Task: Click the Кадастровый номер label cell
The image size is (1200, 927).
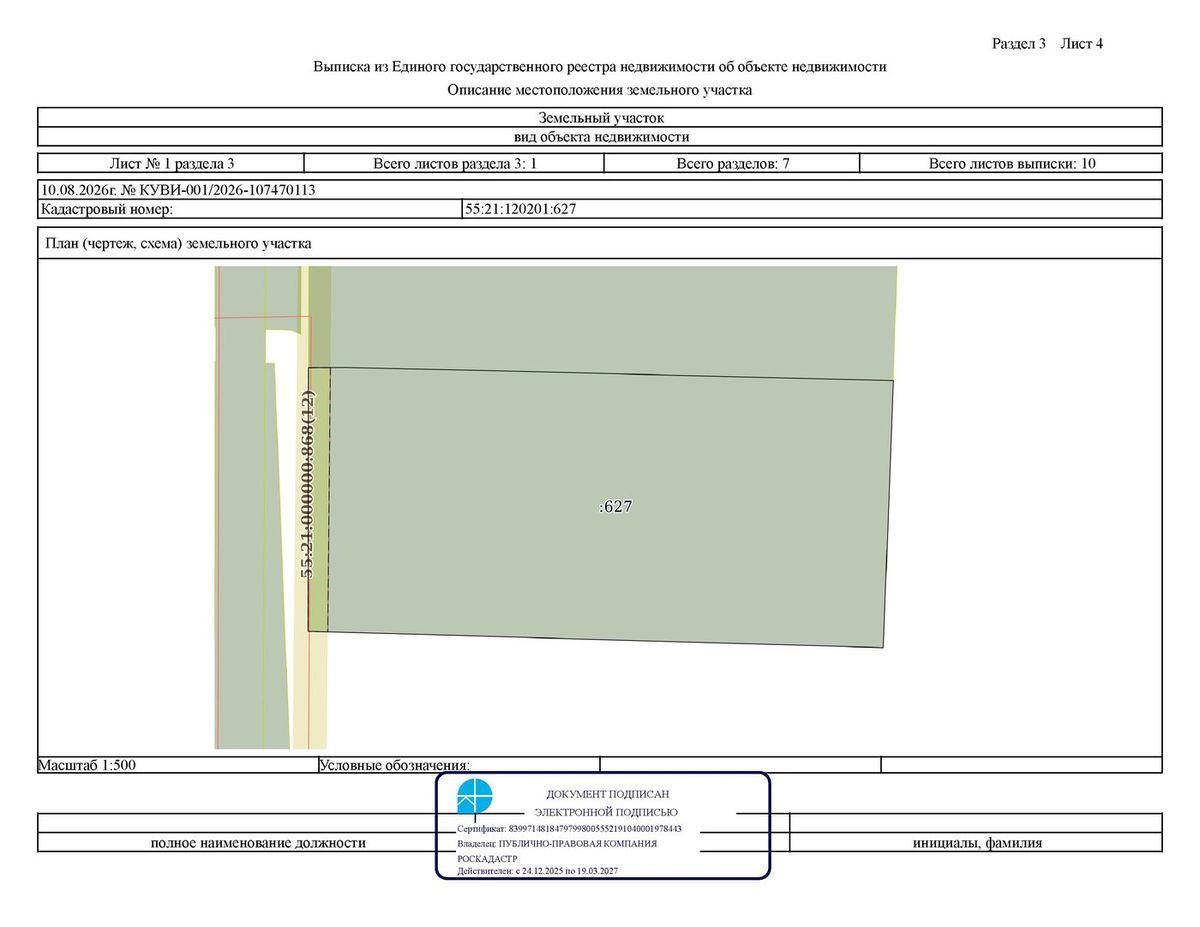Action: [250, 209]
